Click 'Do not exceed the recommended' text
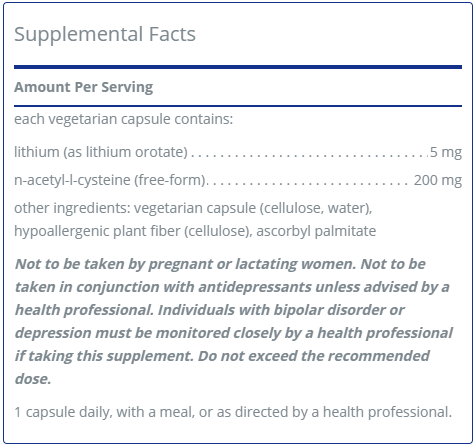476x447 pixels. coord(314,356)
